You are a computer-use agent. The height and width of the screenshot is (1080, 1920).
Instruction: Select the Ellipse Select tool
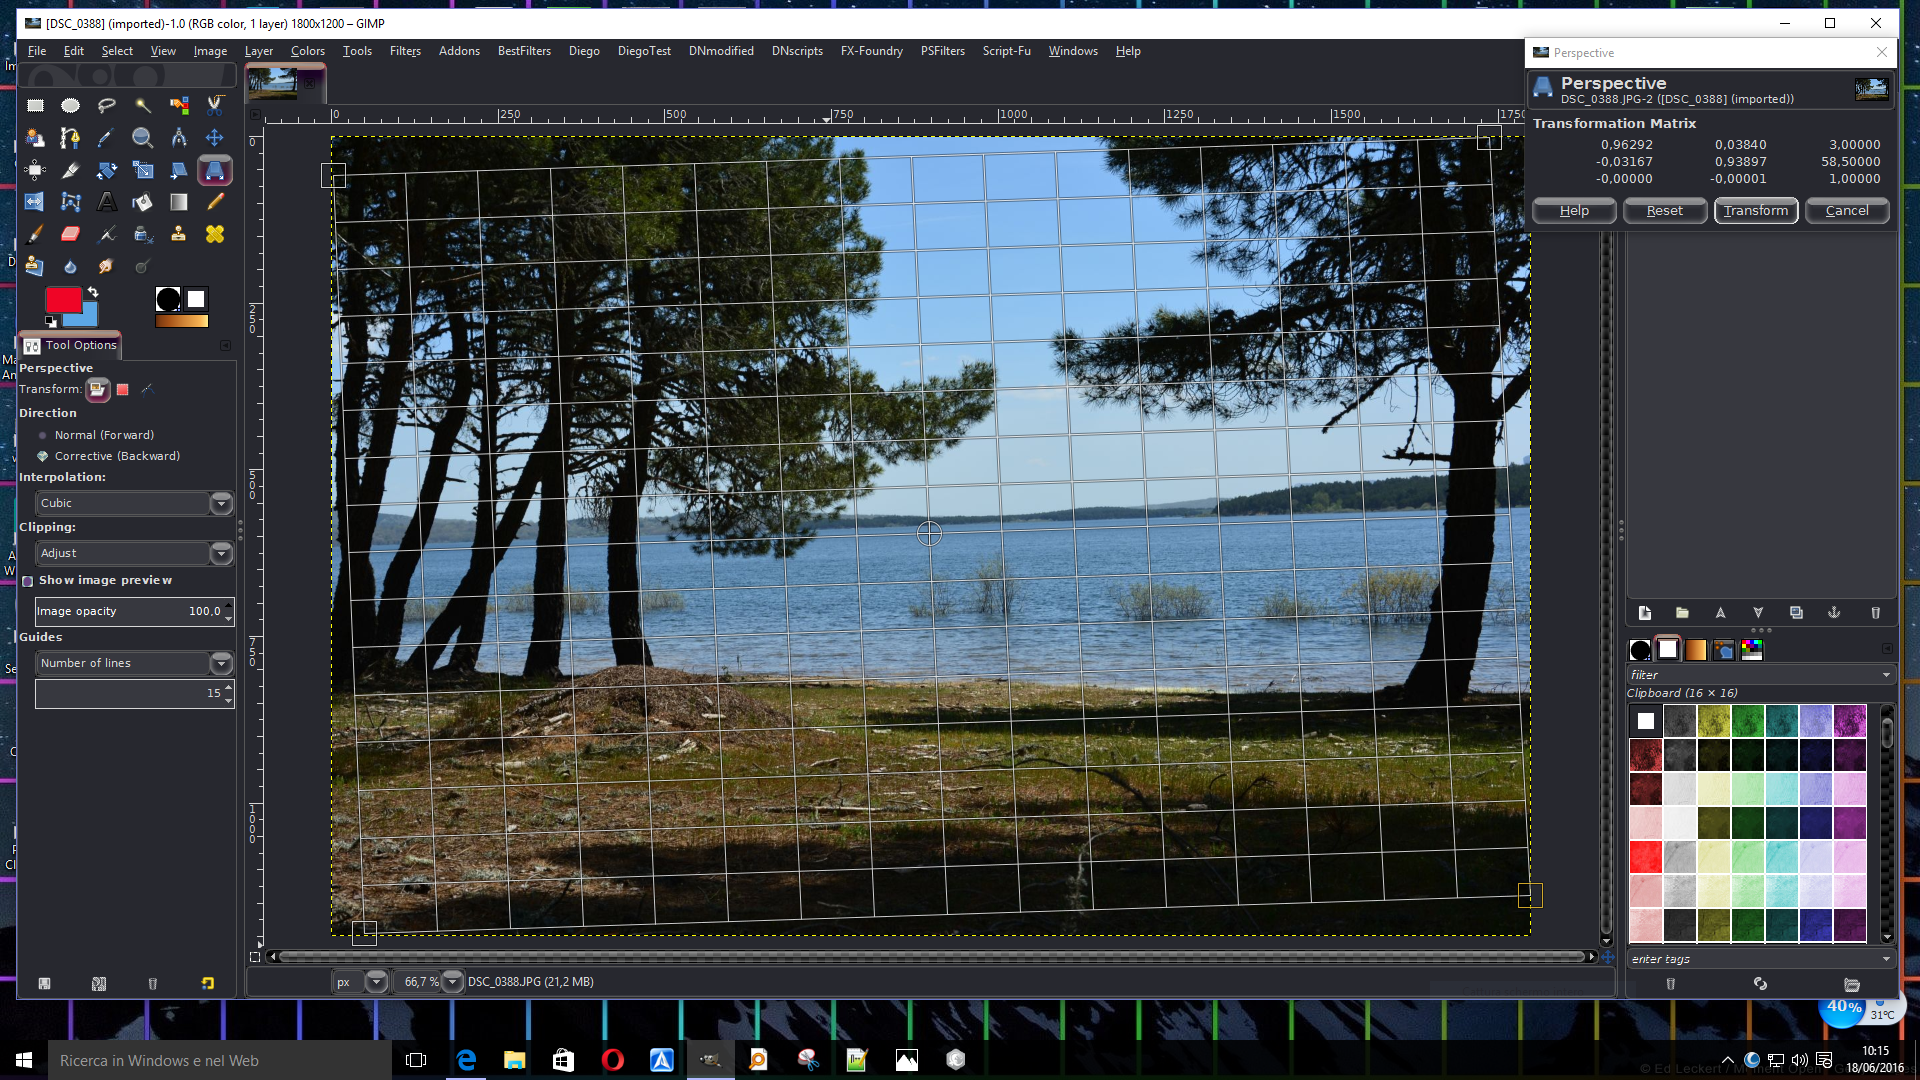click(x=70, y=105)
